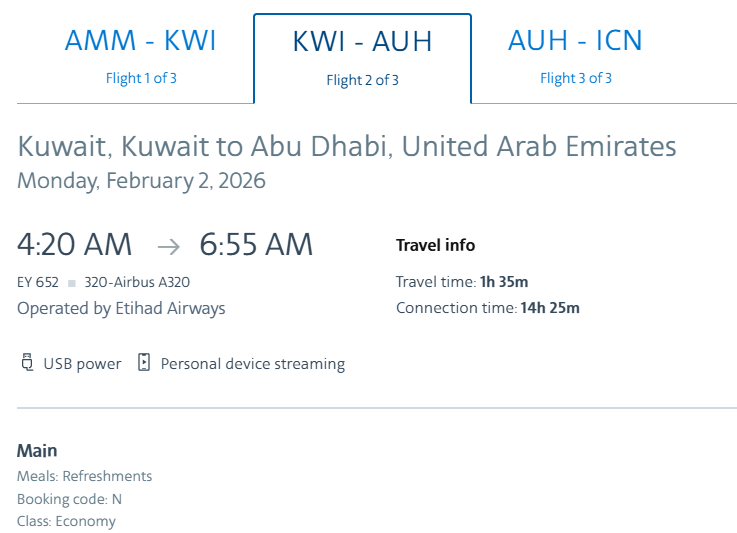Click the Monday, February 2, 2026 date
The height and width of the screenshot is (533, 737).
[141, 181]
